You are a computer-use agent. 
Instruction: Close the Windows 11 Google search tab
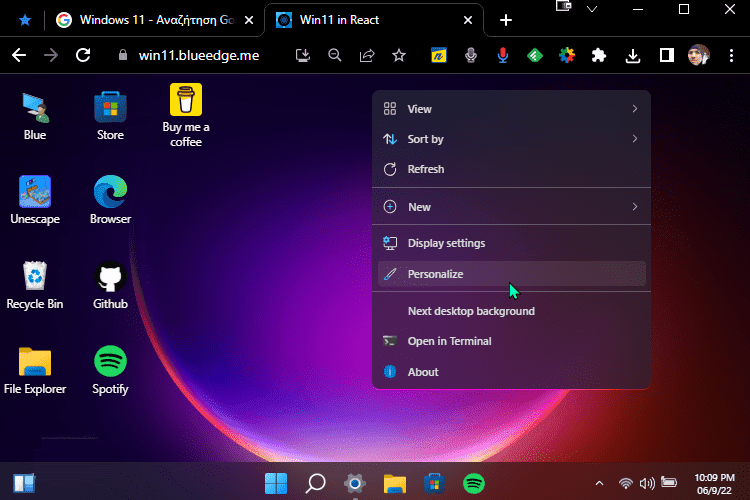(x=249, y=20)
